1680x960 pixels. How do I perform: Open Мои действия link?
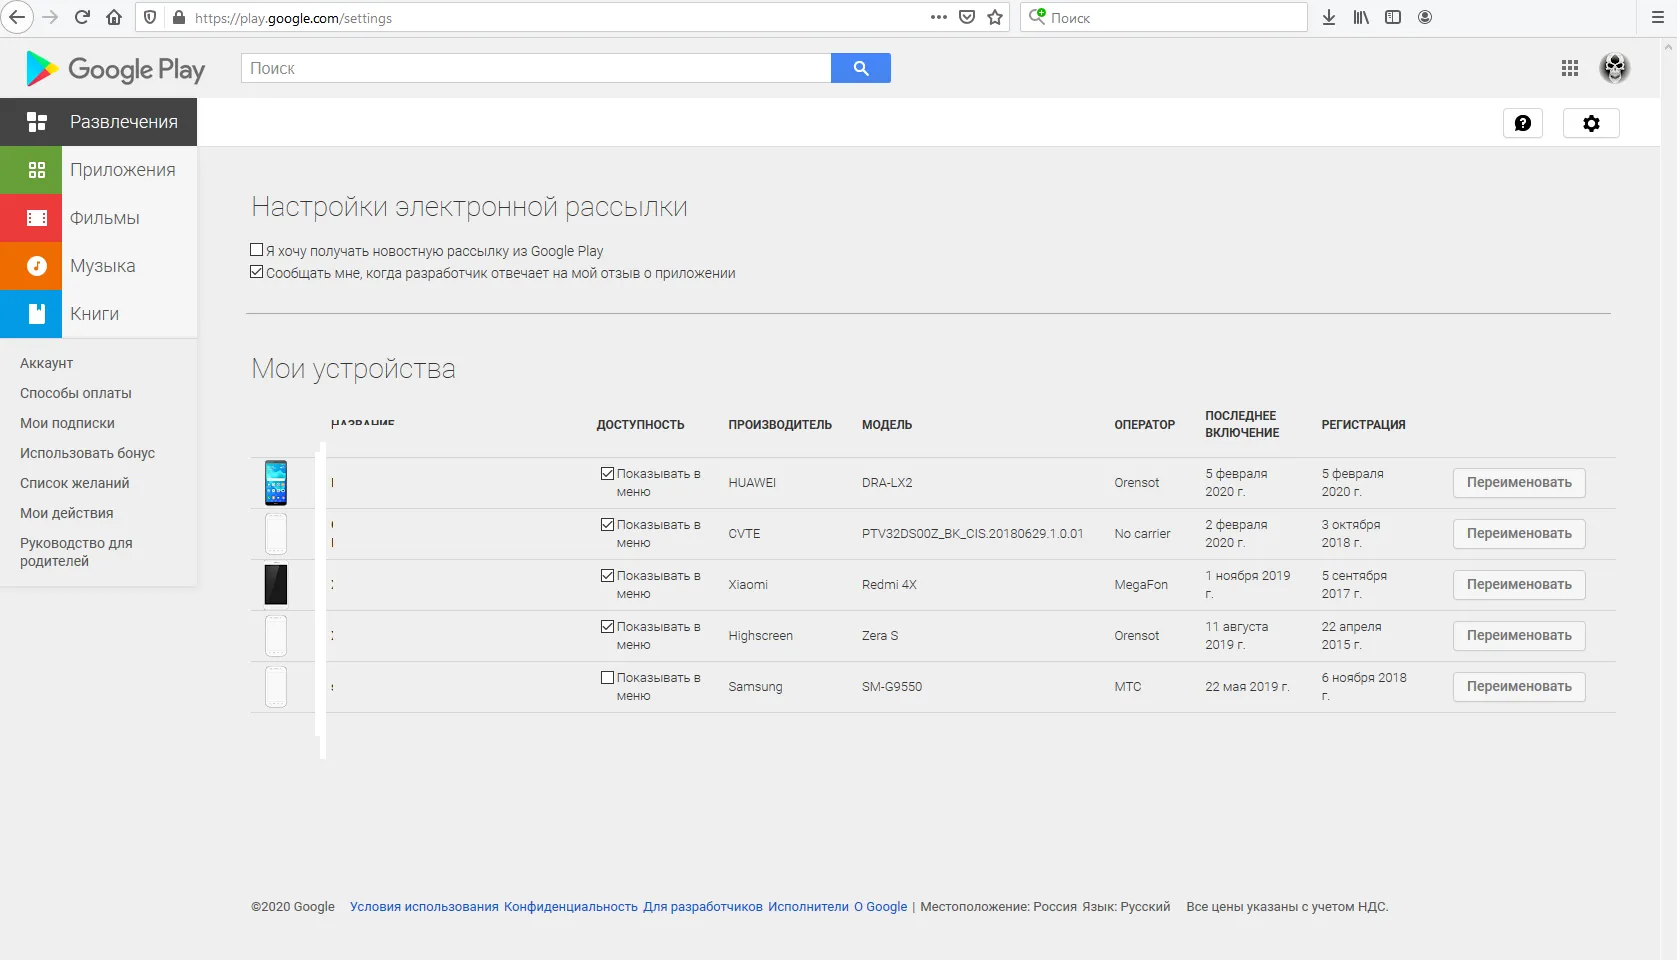[66, 513]
